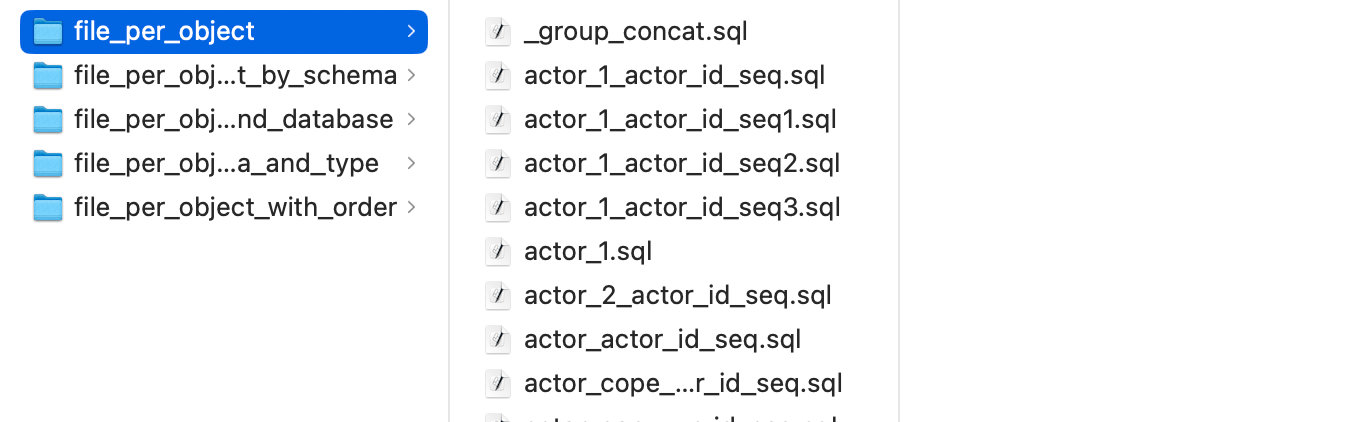Expand the file_per_obj...t_by_schema folder chevron
This screenshot has height=422, width=1348.
pos(411,76)
